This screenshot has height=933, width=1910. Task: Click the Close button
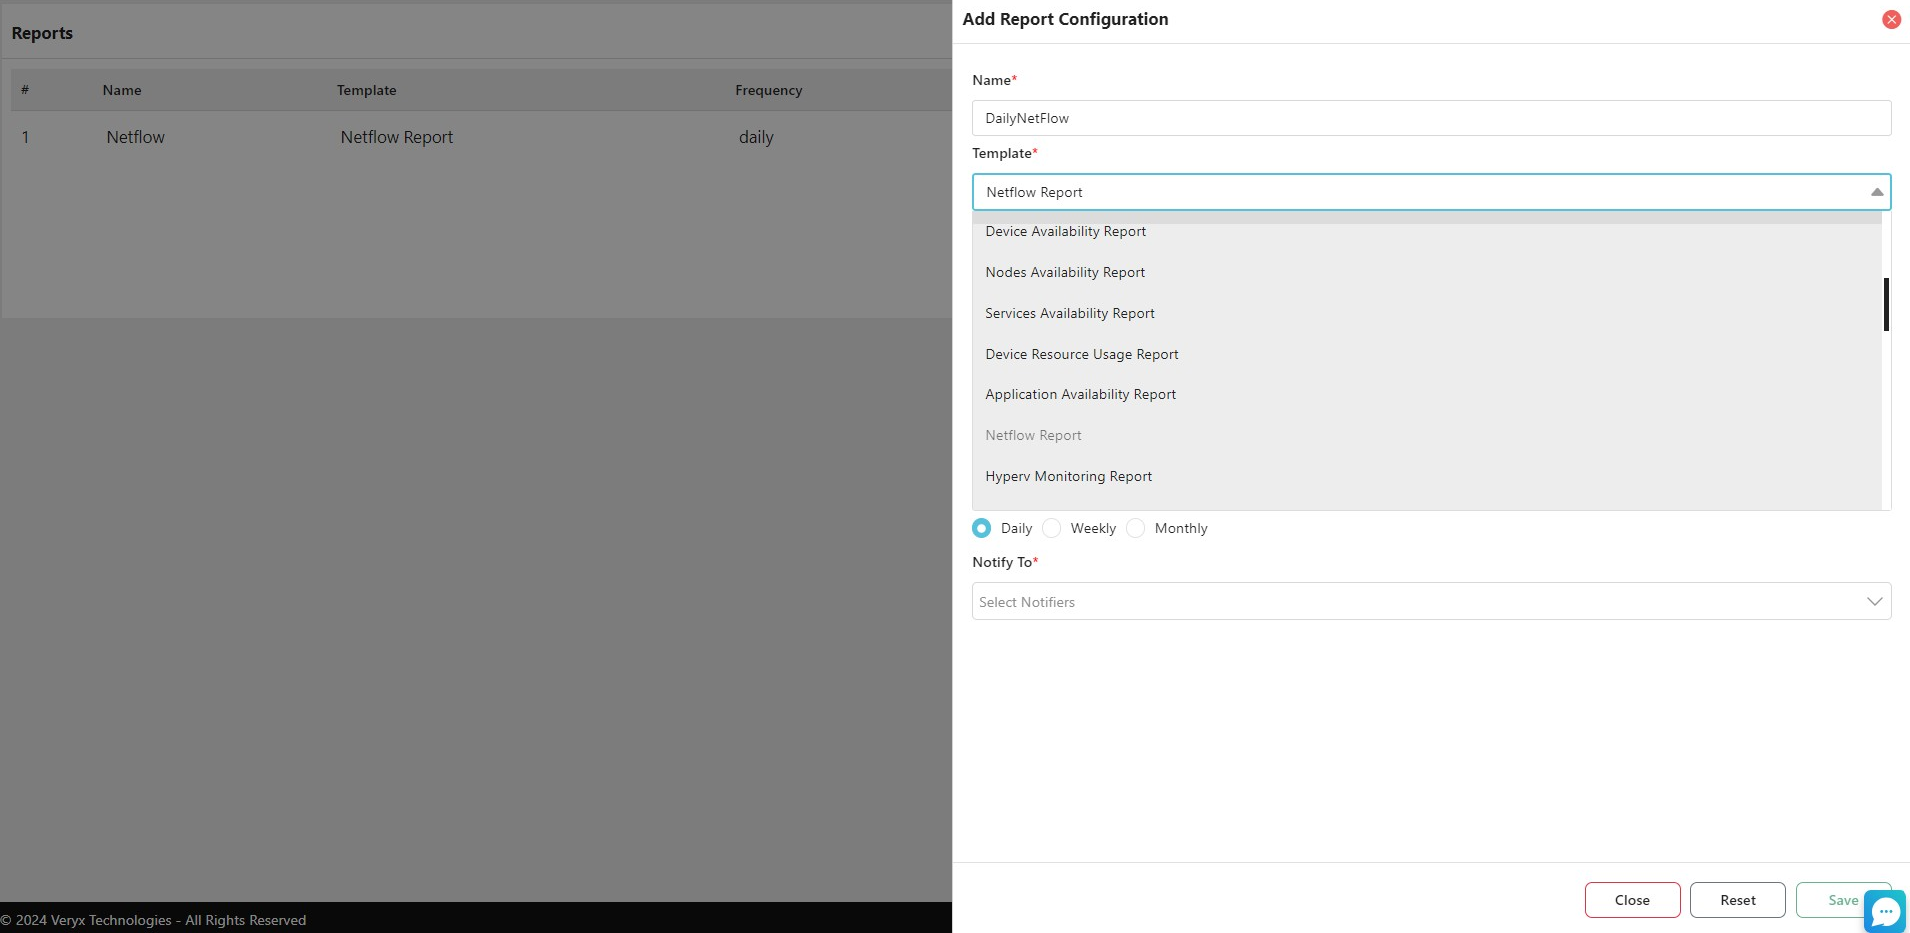[1631, 900]
